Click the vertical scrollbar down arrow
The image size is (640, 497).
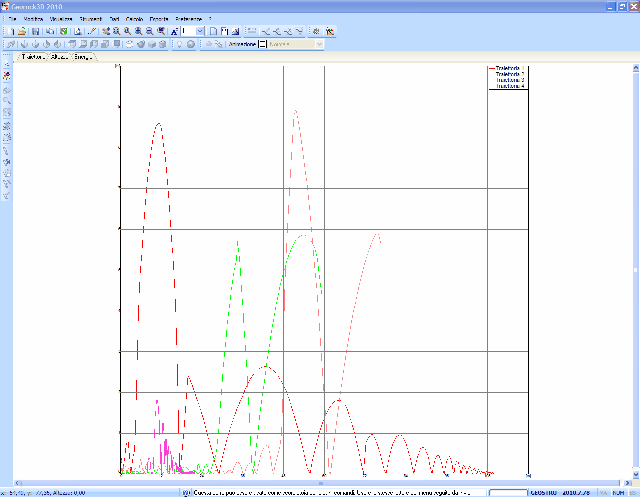[x=636, y=475]
